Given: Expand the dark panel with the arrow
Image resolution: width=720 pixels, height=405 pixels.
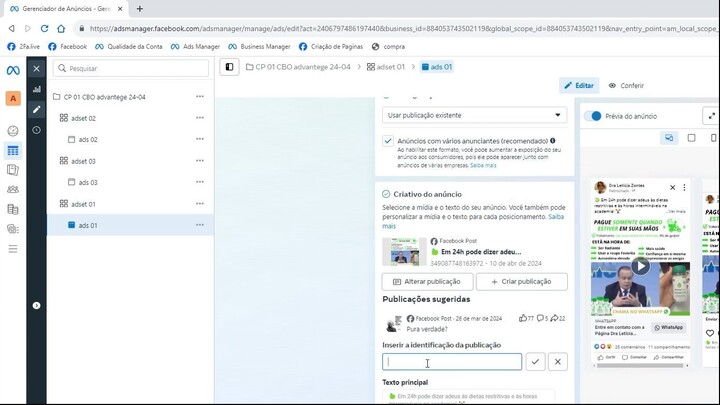Looking at the screenshot, I should pos(36,305).
